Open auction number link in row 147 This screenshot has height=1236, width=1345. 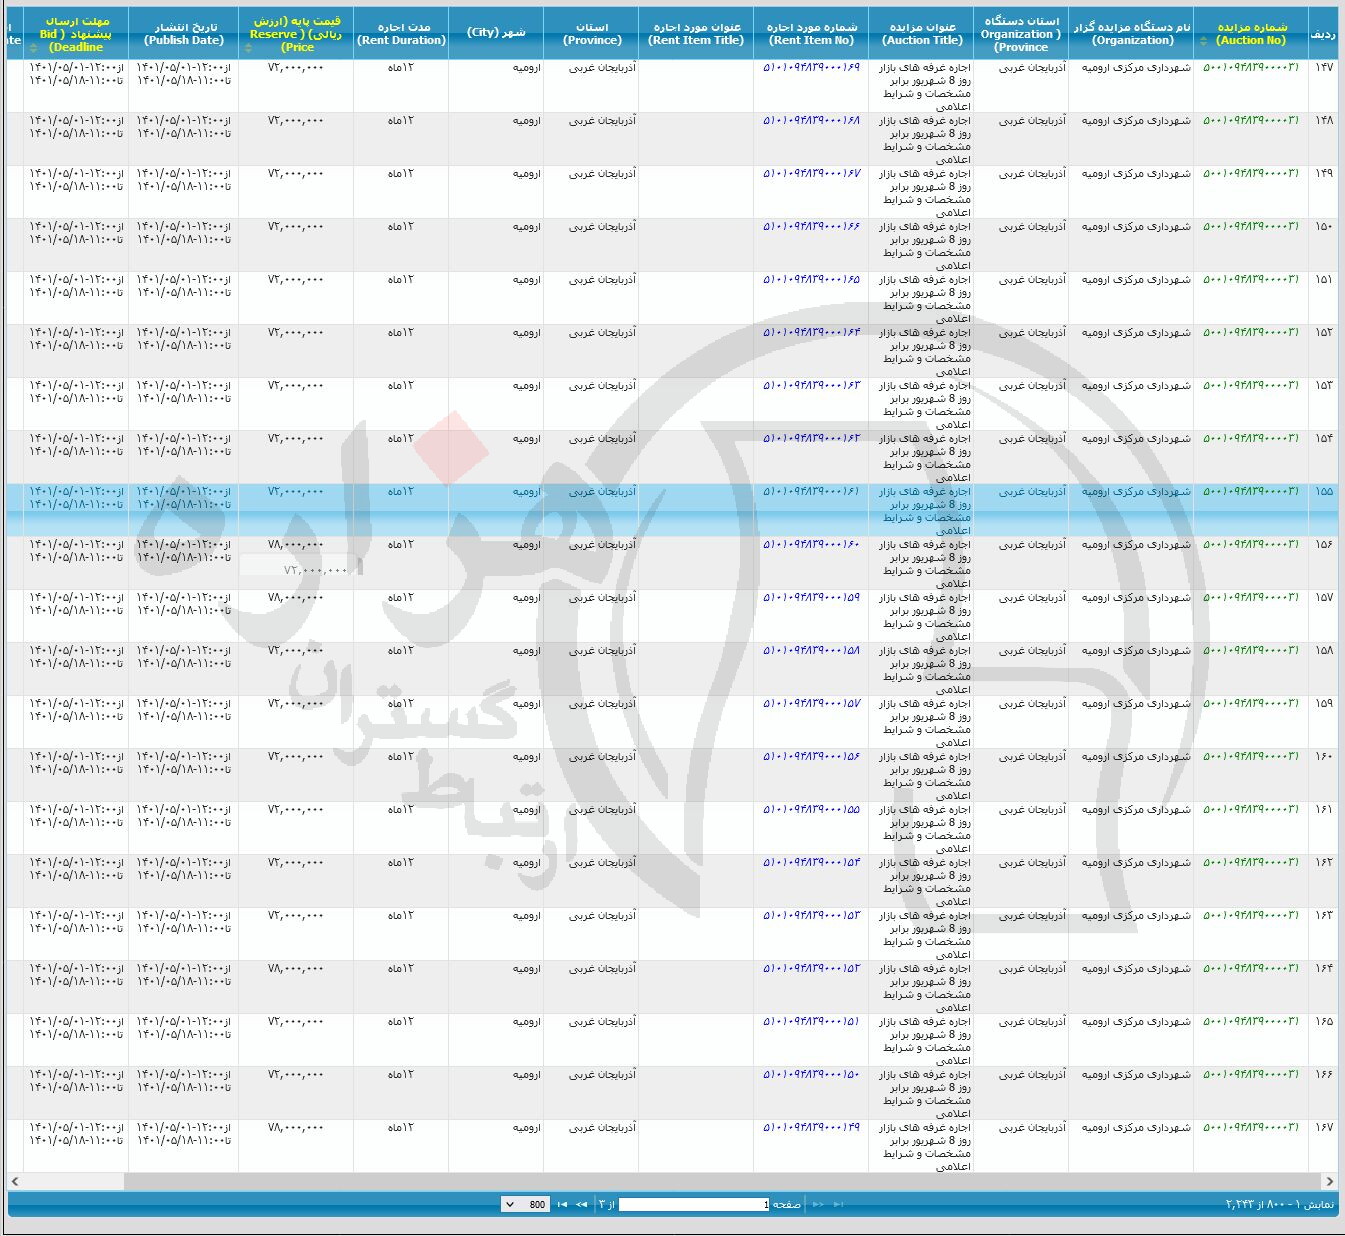[1250, 67]
